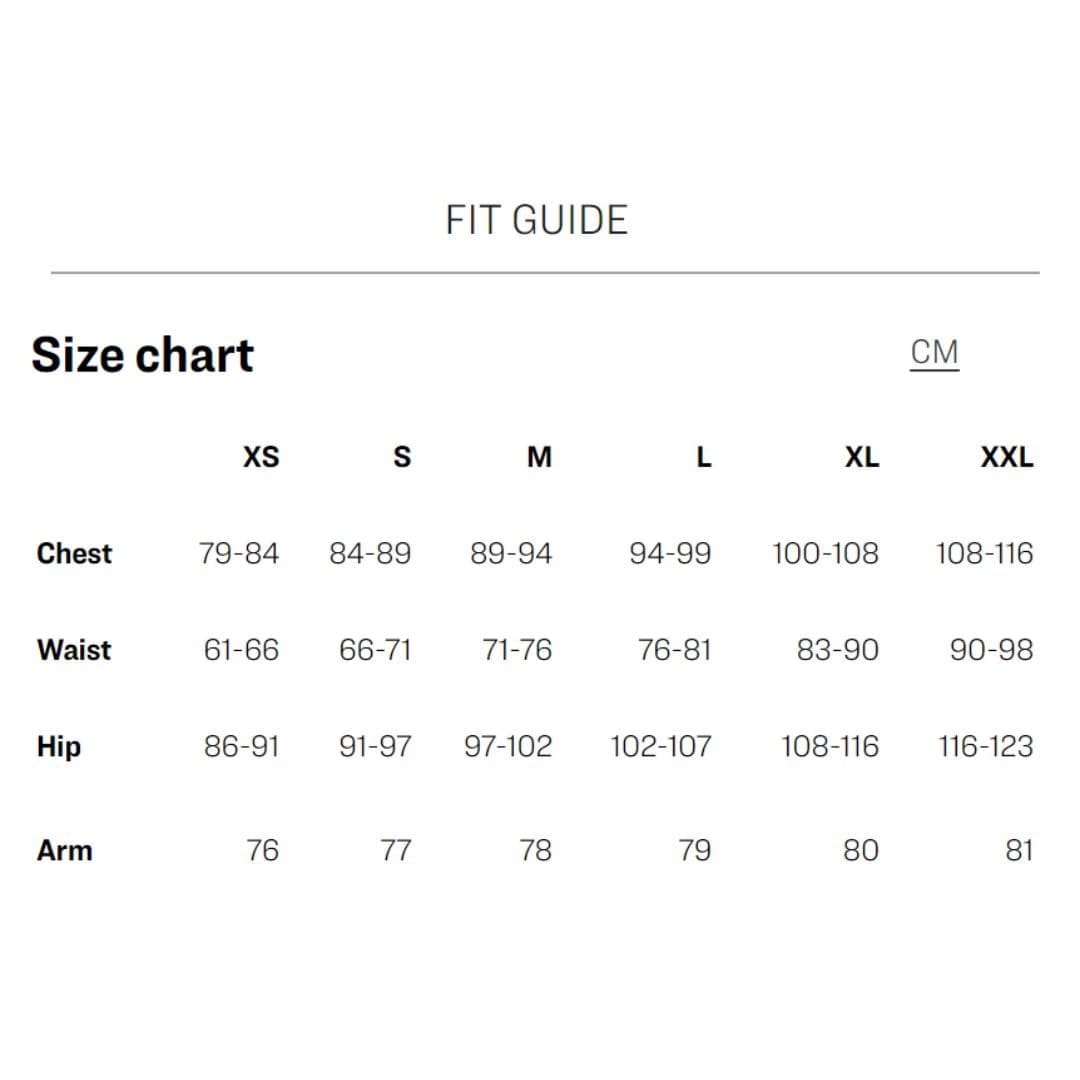Choose the XXL size column header
Screen dimensions: 1080x1080
coord(1006,458)
